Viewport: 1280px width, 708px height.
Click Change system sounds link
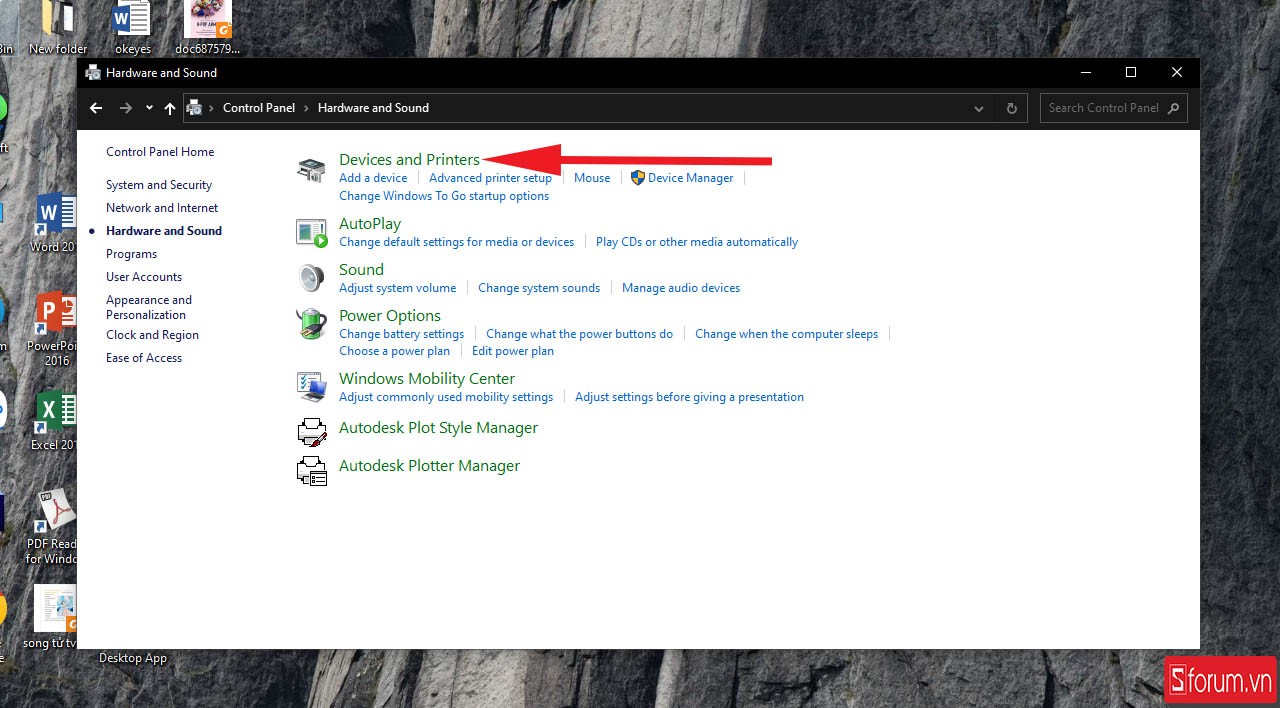coord(539,288)
